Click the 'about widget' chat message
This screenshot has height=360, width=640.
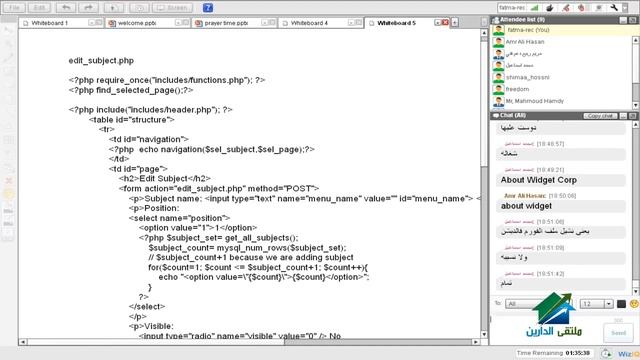pos(561,206)
